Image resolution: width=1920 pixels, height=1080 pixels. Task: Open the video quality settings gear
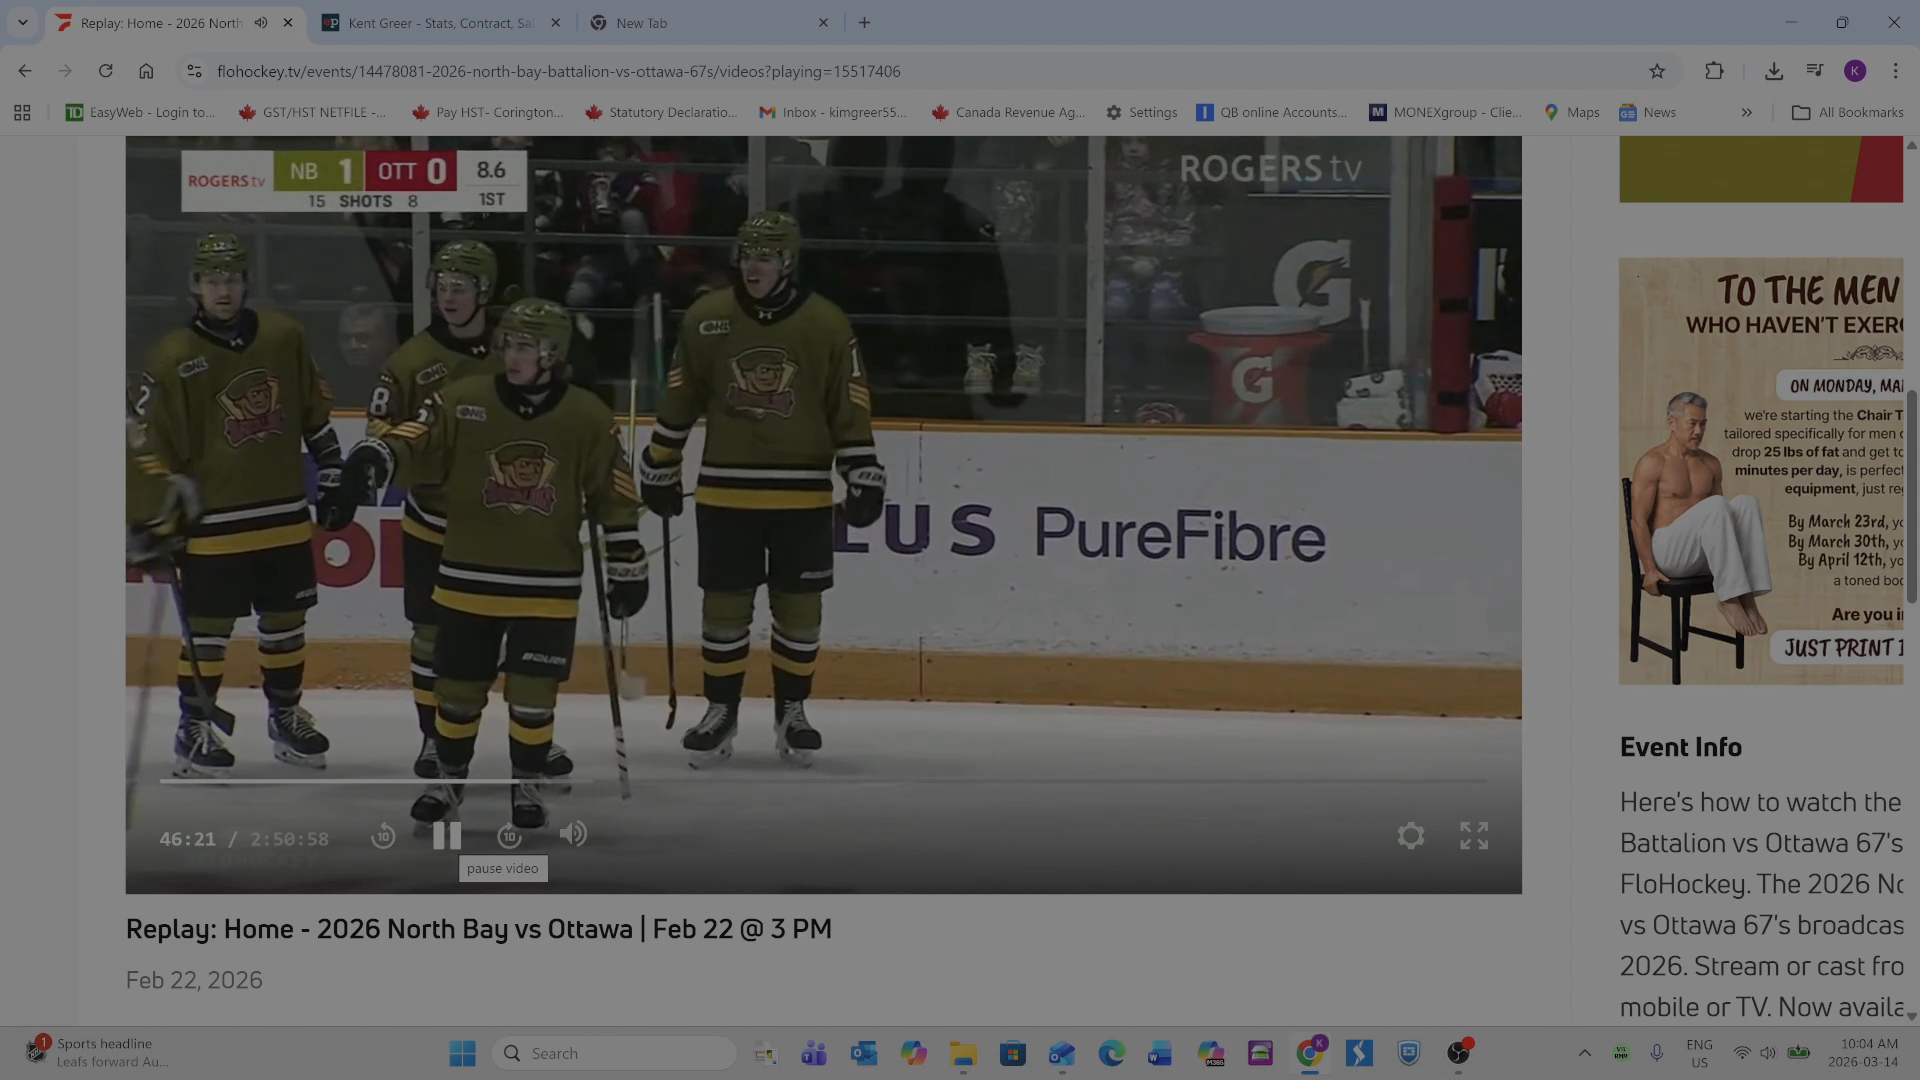point(1410,835)
